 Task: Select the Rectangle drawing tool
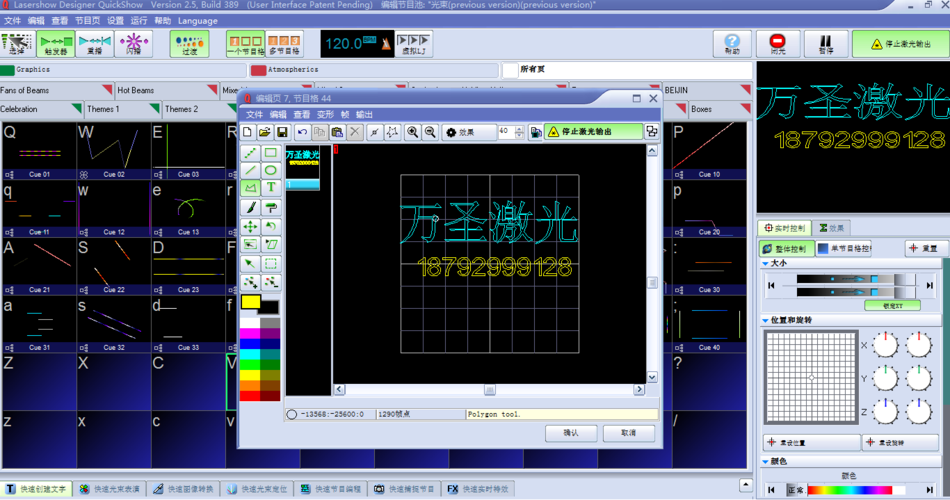tap(271, 153)
